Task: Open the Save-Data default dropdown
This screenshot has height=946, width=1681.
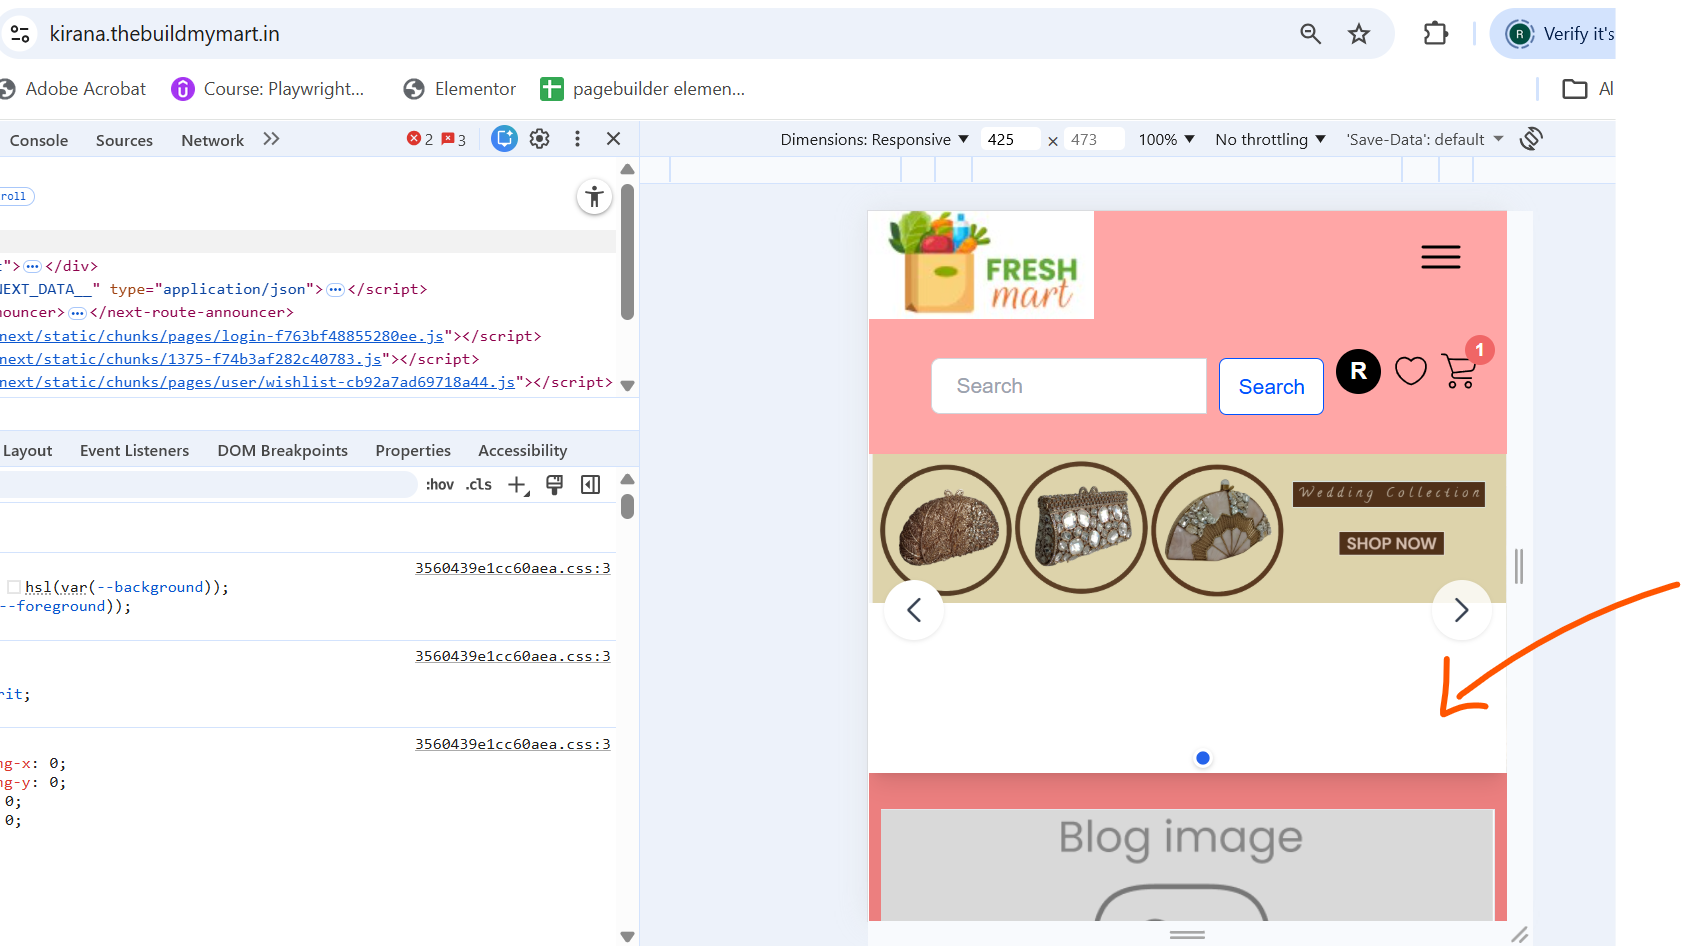Action: pyautogui.click(x=1425, y=140)
